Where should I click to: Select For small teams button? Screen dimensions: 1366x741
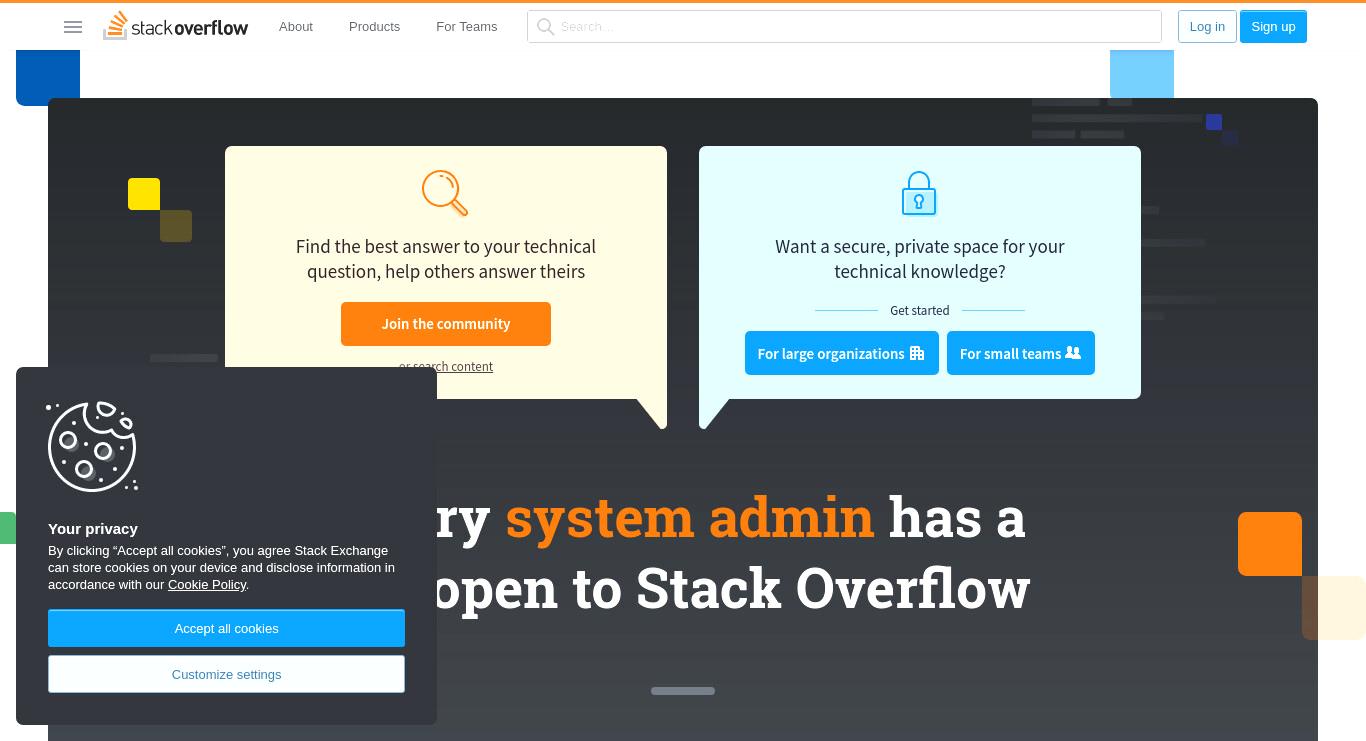click(1021, 353)
